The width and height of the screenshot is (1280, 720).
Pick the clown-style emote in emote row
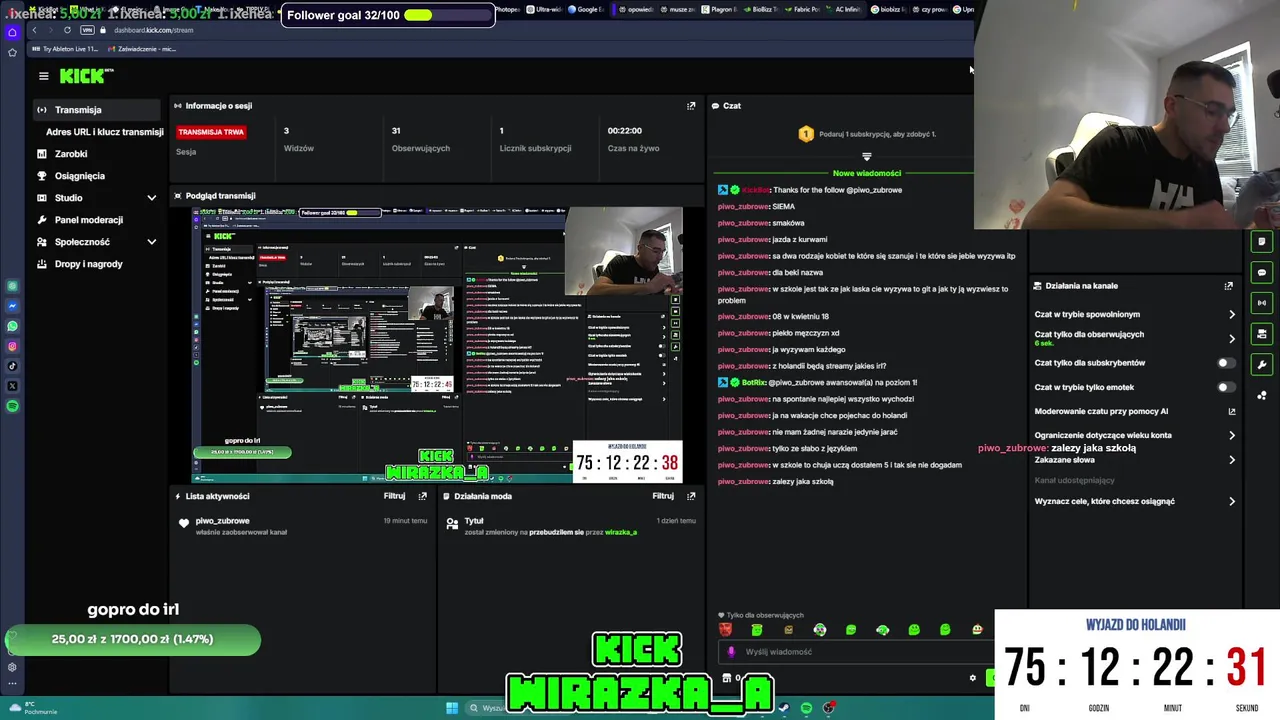[x=820, y=630]
